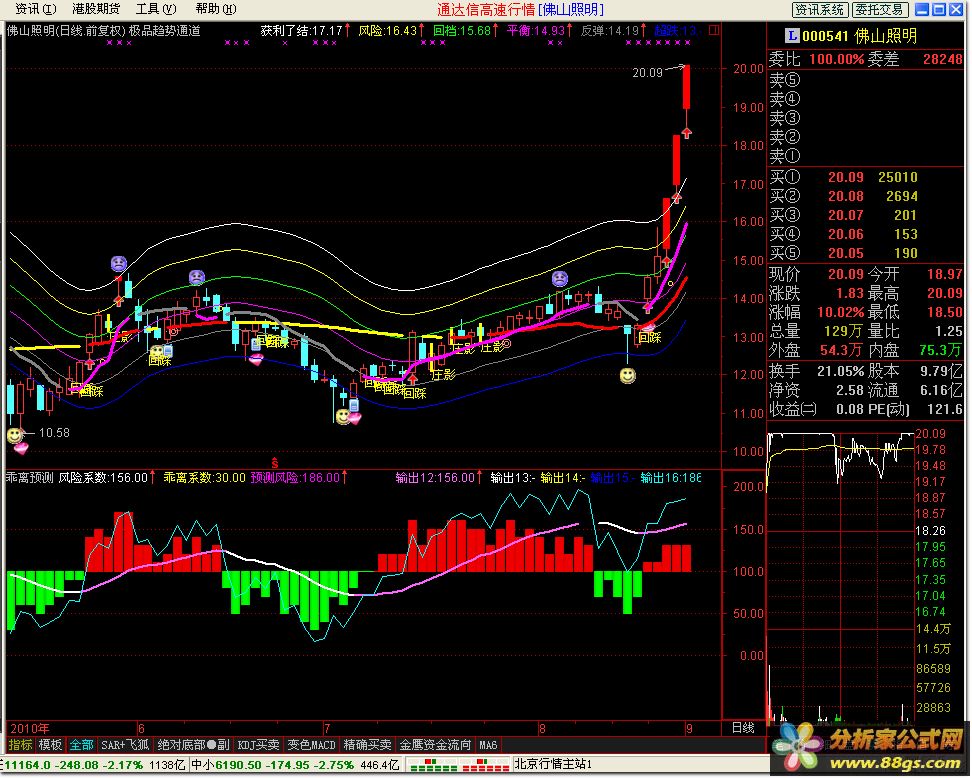
Task: Click the 平衡:14.93 indicator value
Action: pyautogui.click(x=539, y=30)
